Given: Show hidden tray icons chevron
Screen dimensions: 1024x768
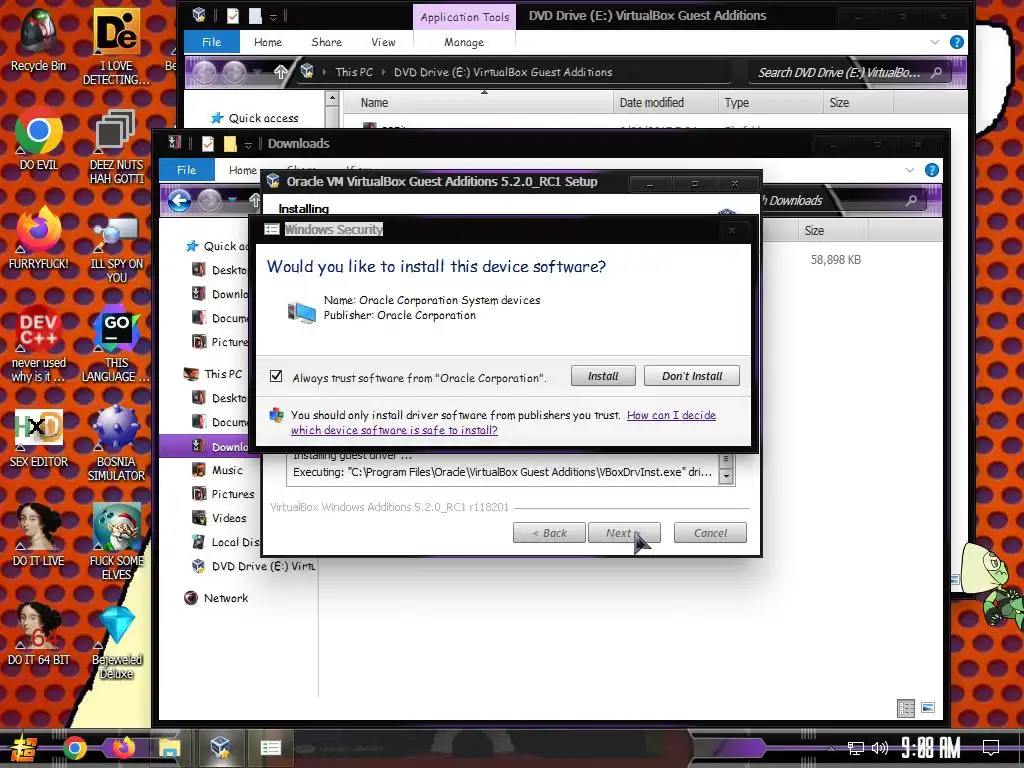Looking at the screenshot, I should 831,748.
